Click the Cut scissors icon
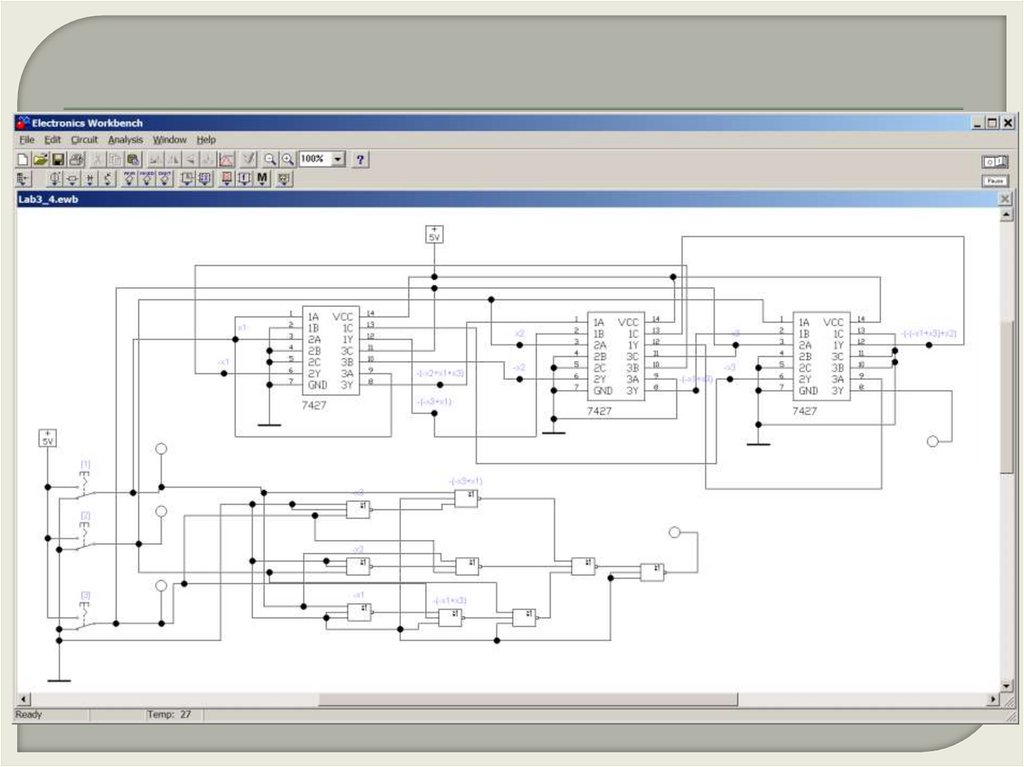This screenshot has width=1024, height=767. coord(98,159)
